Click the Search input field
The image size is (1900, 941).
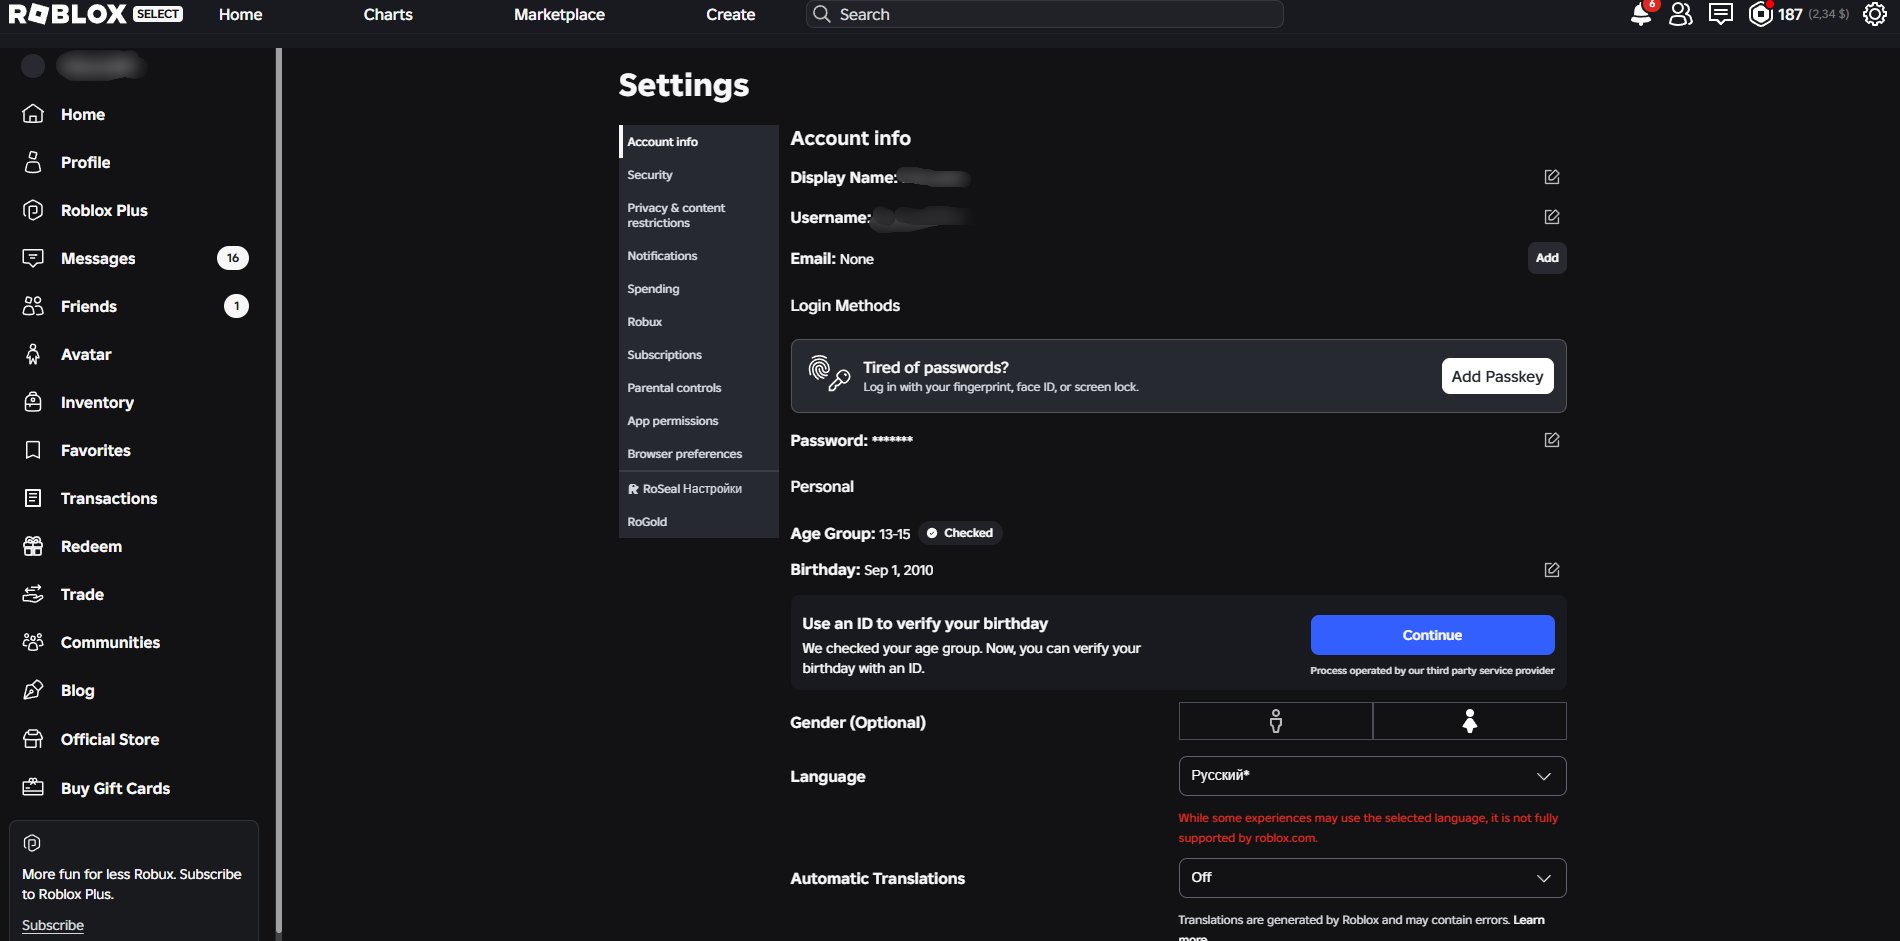pyautogui.click(x=1044, y=14)
